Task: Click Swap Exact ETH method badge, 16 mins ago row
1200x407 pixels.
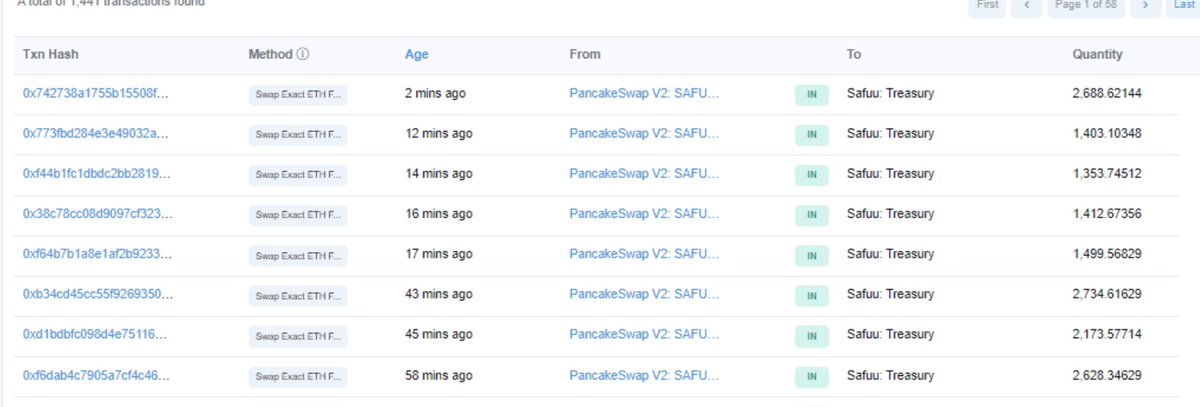Action: pyautogui.click(x=298, y=215)
